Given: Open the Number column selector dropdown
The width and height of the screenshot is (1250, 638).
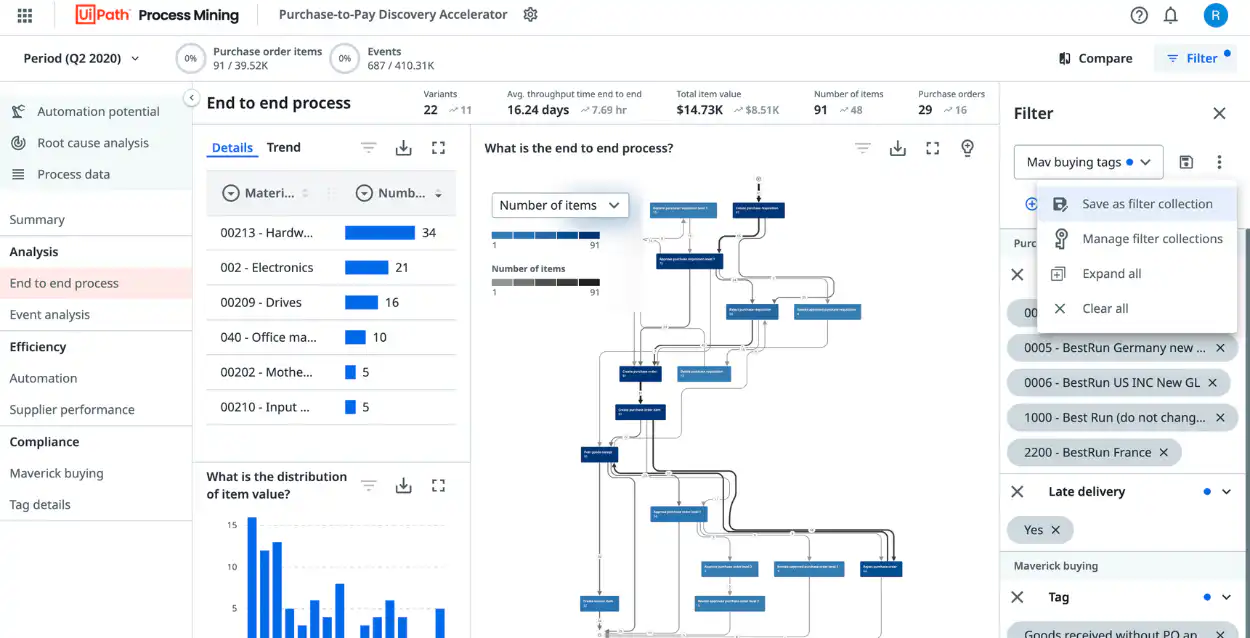Looking at the screenshot, I should point(364,194).
